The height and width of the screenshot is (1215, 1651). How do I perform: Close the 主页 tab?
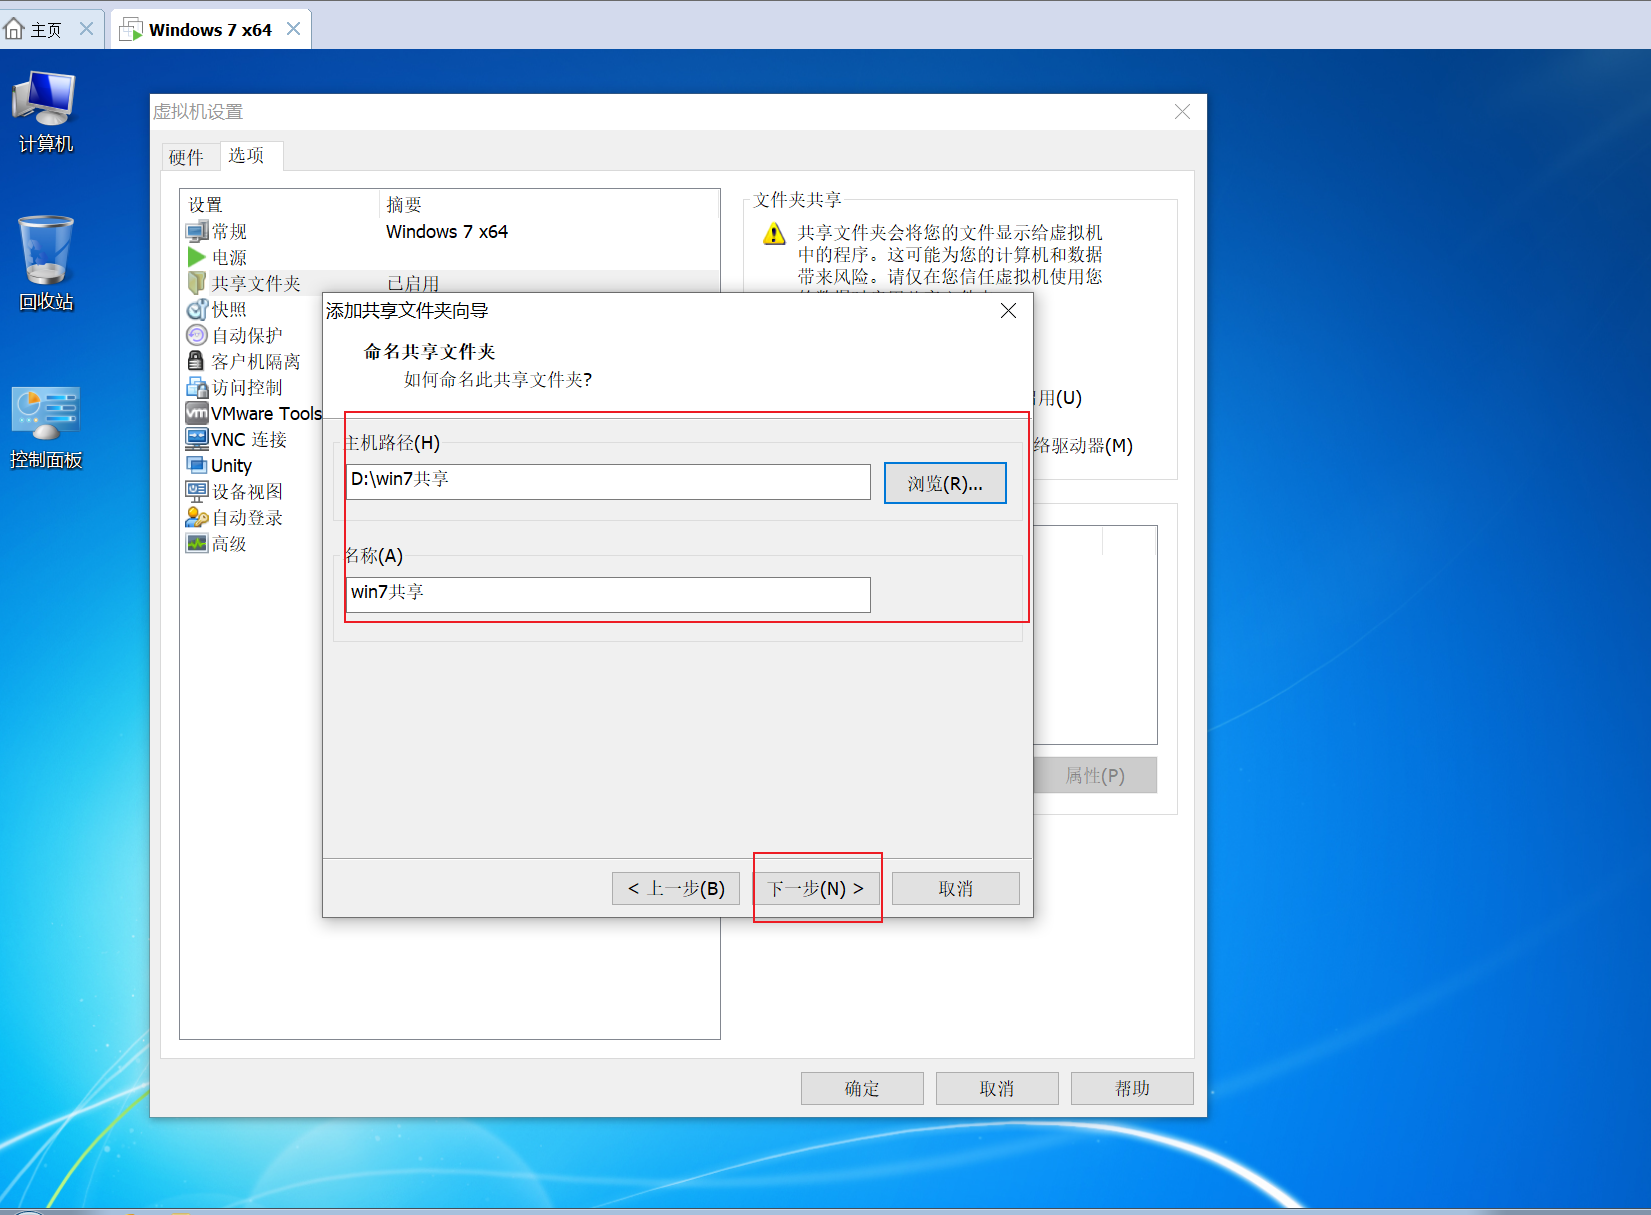[87, 29]
